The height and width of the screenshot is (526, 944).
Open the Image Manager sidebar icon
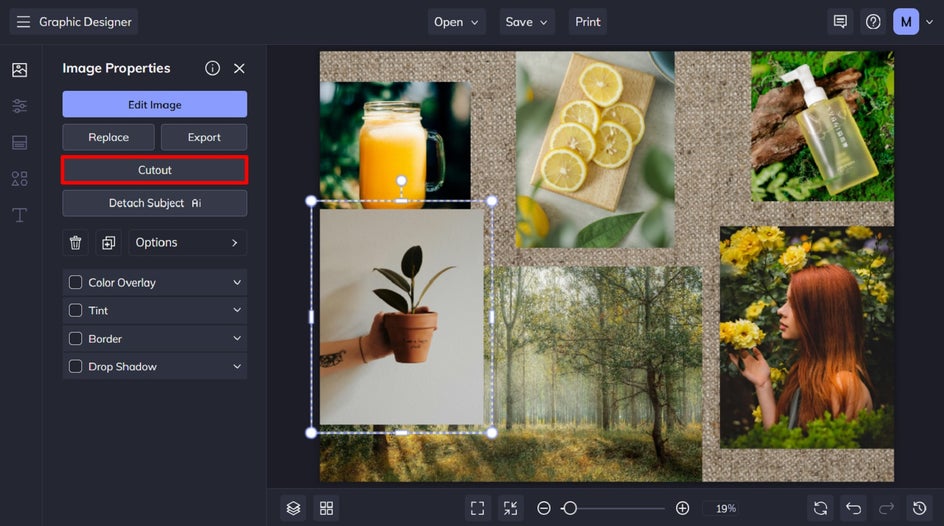pos(19,70)
